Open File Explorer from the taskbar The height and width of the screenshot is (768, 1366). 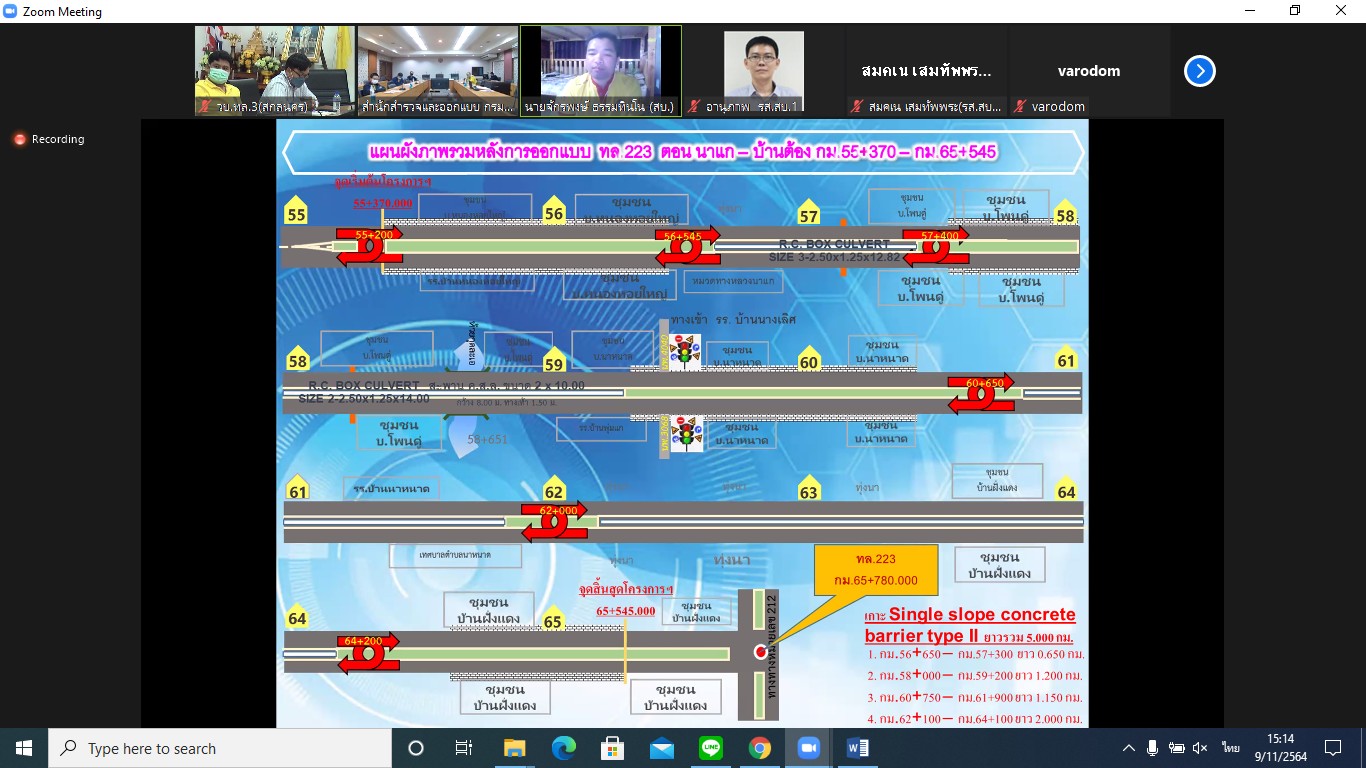point(514,748)
